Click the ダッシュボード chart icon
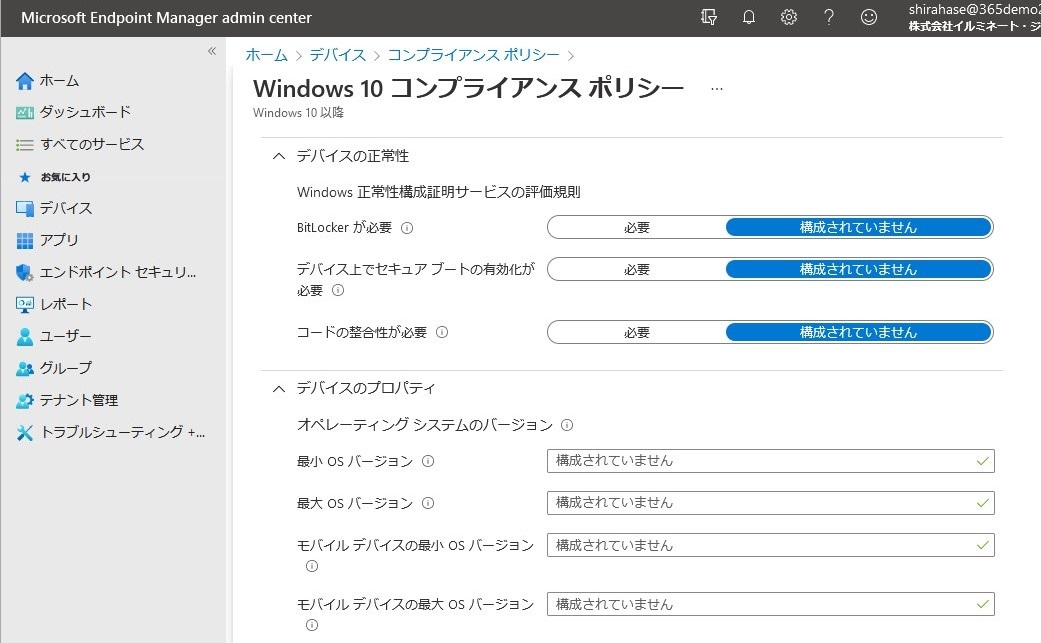 (x=25, y=113)
